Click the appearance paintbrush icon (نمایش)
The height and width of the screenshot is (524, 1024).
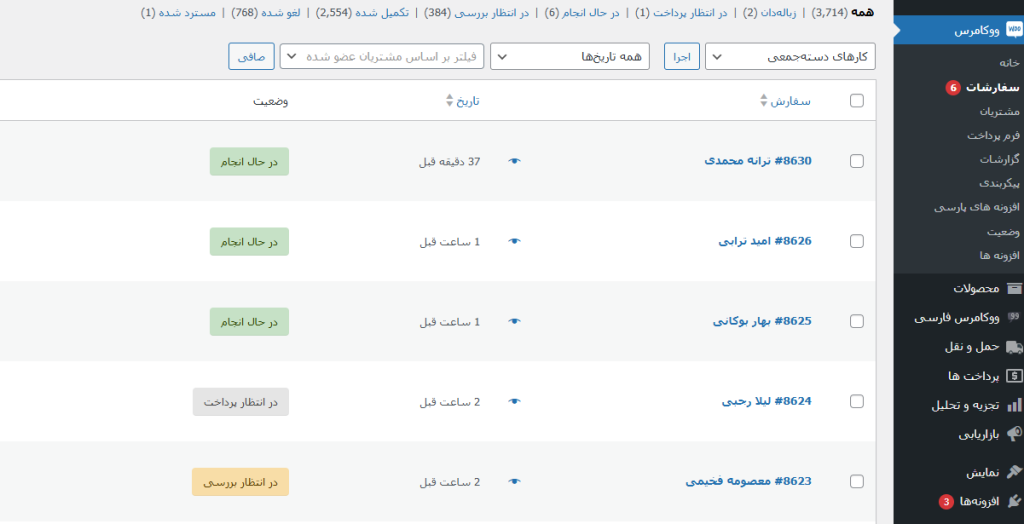tap(1013, 472)
